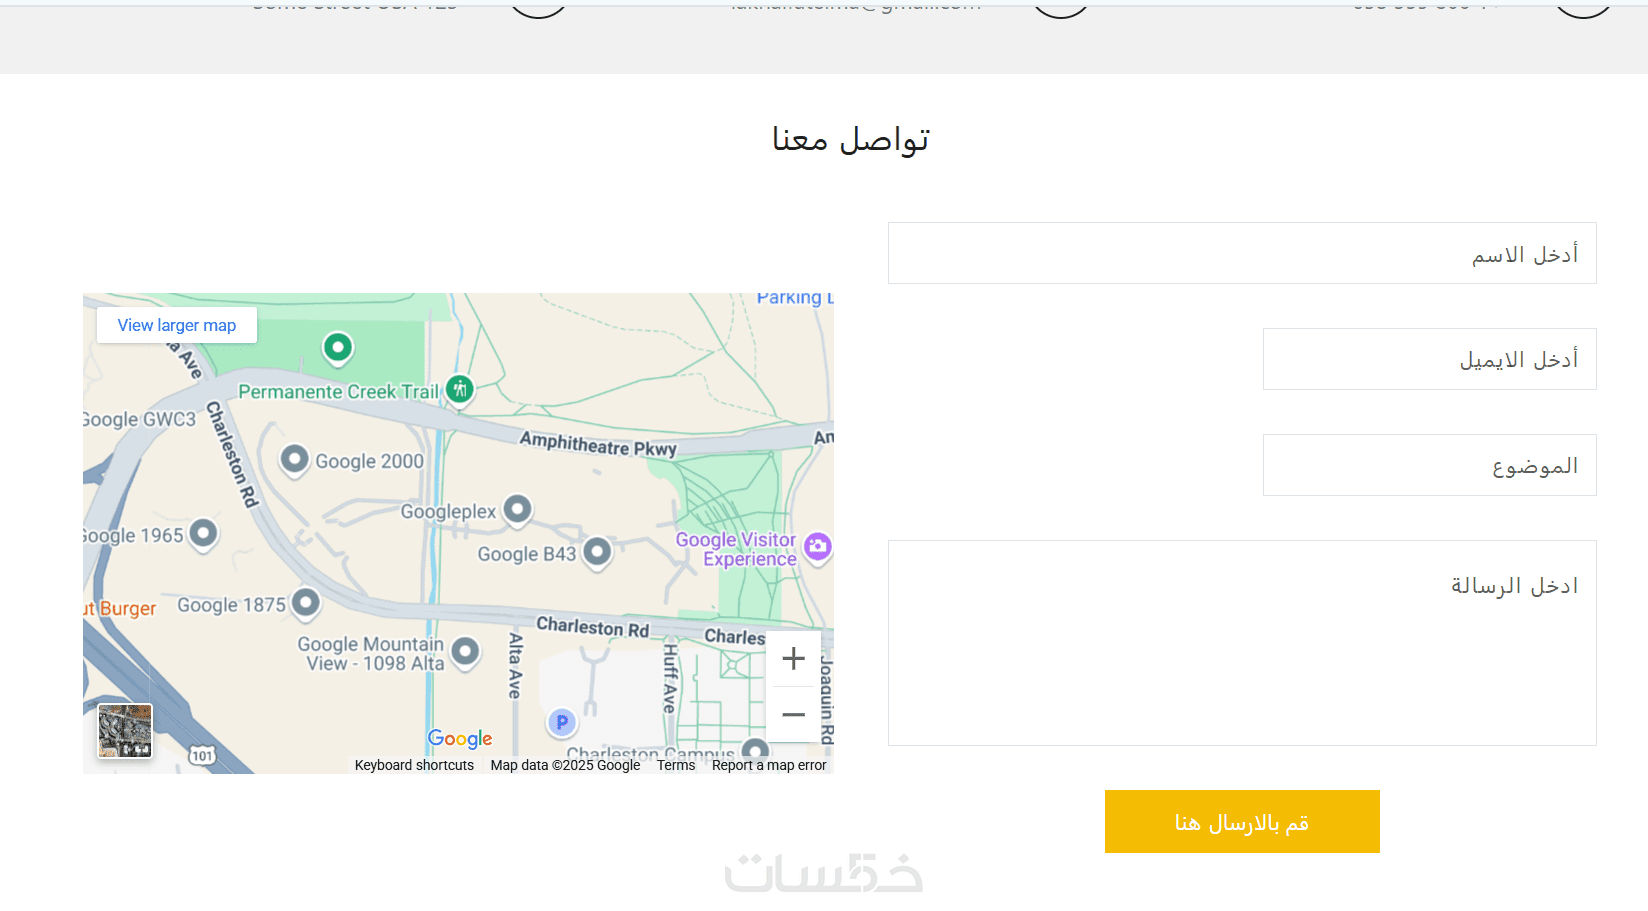Focus the message textarea ادخل الرسالة
Screen dimensions: 1648x911
(x=1242, y=643)
